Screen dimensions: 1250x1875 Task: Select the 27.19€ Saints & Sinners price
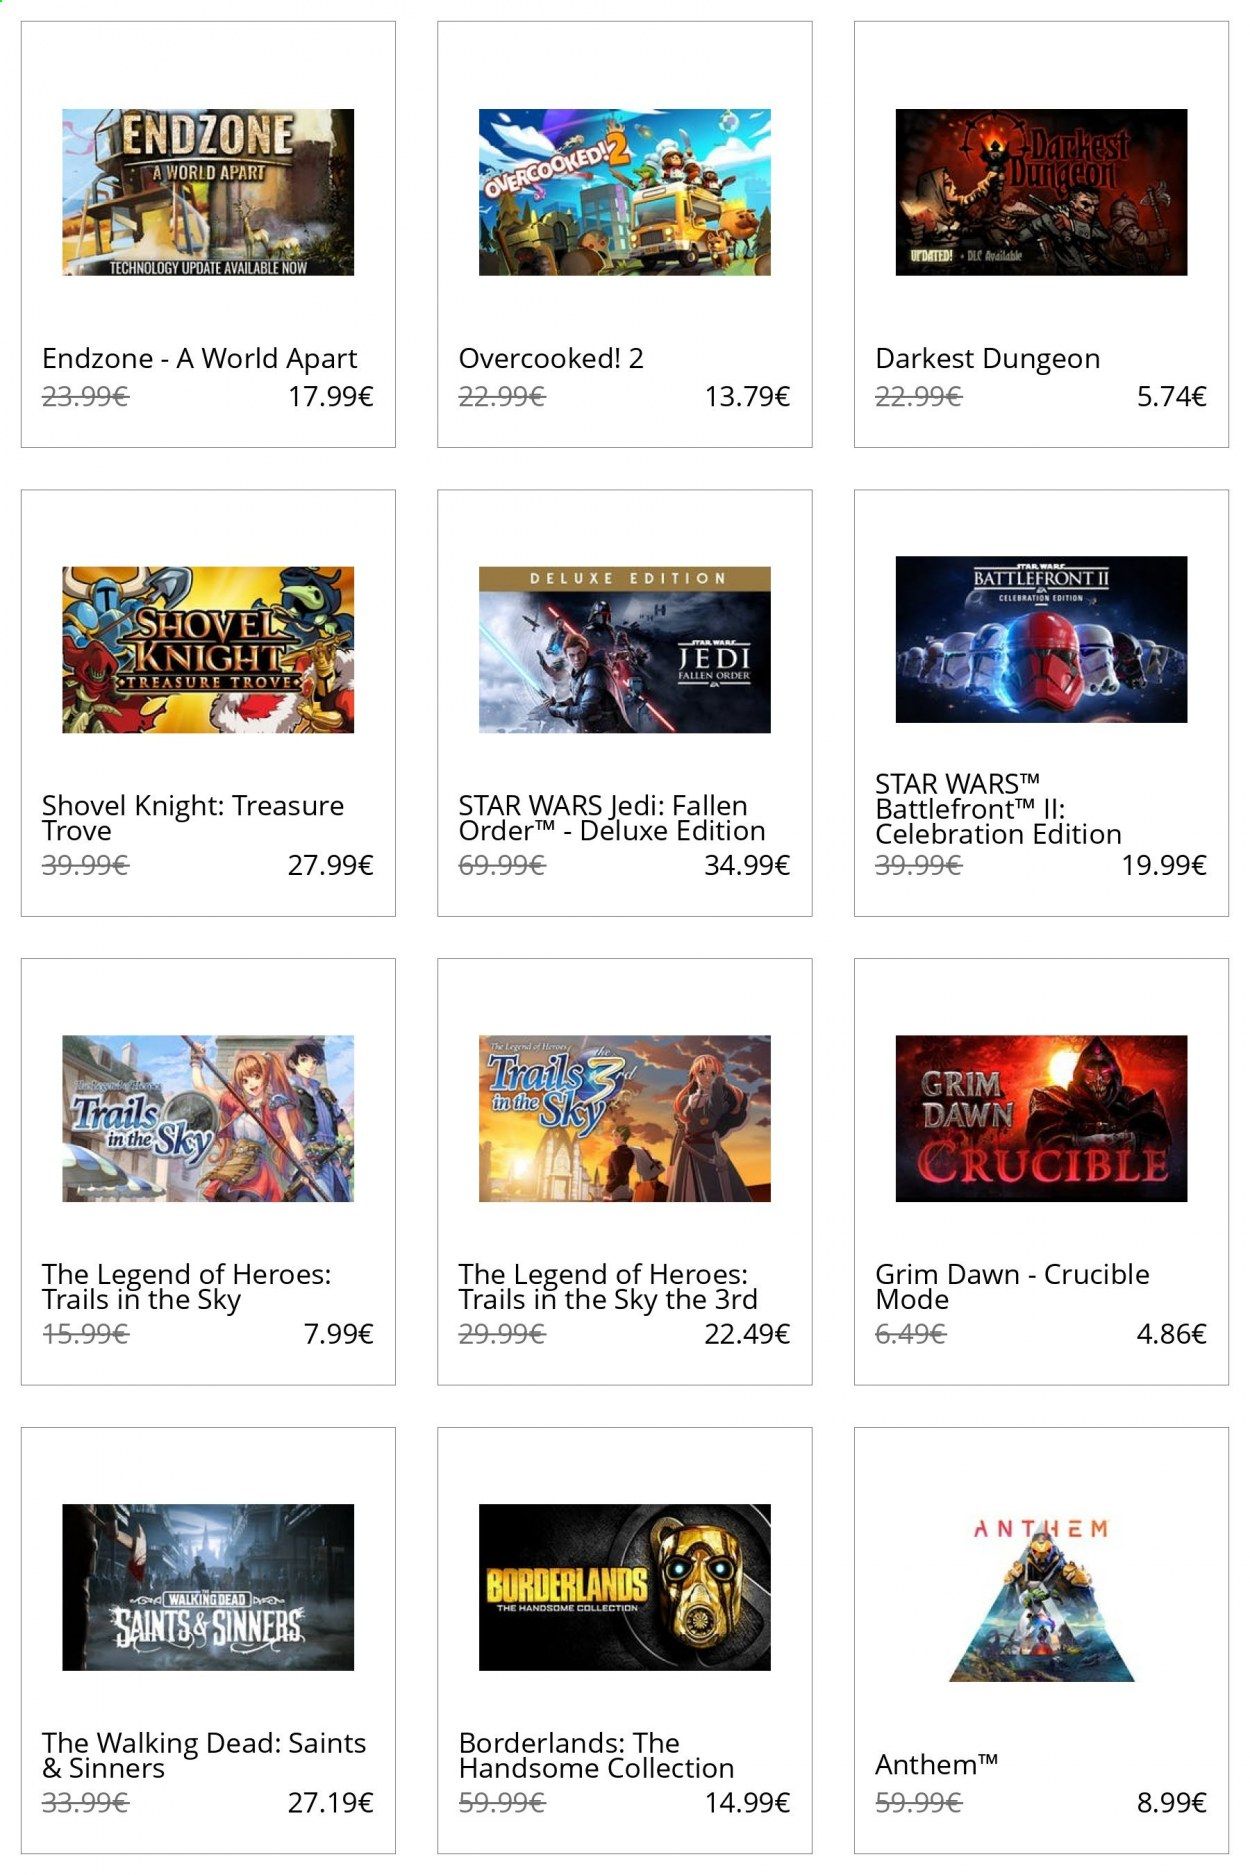(x=331, y=1802)
